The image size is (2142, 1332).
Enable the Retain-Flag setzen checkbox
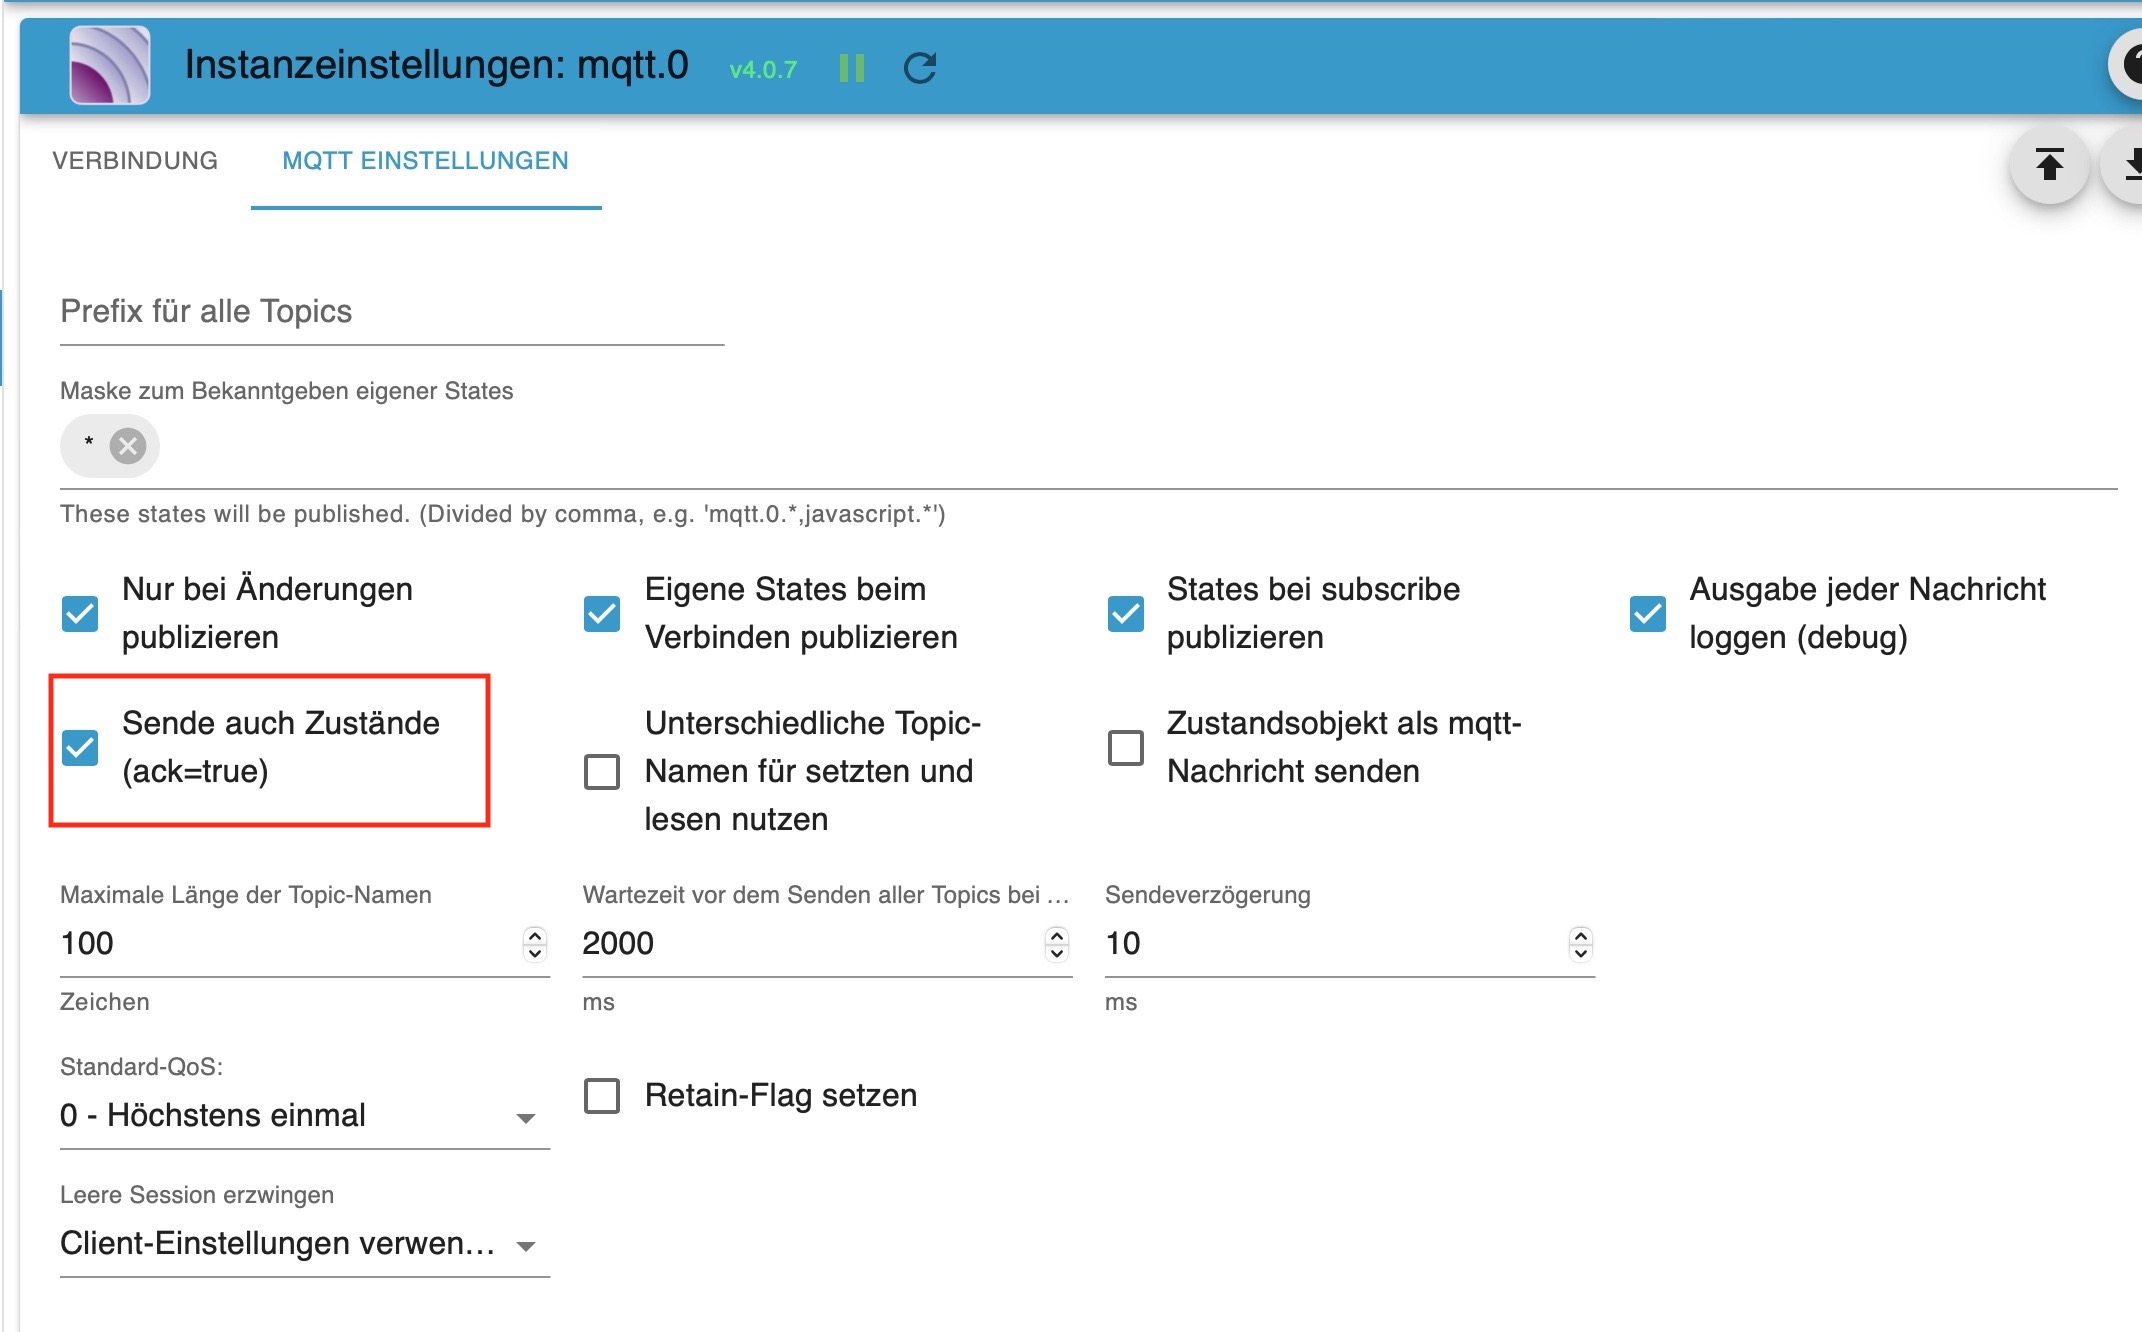coord(602,1096)
